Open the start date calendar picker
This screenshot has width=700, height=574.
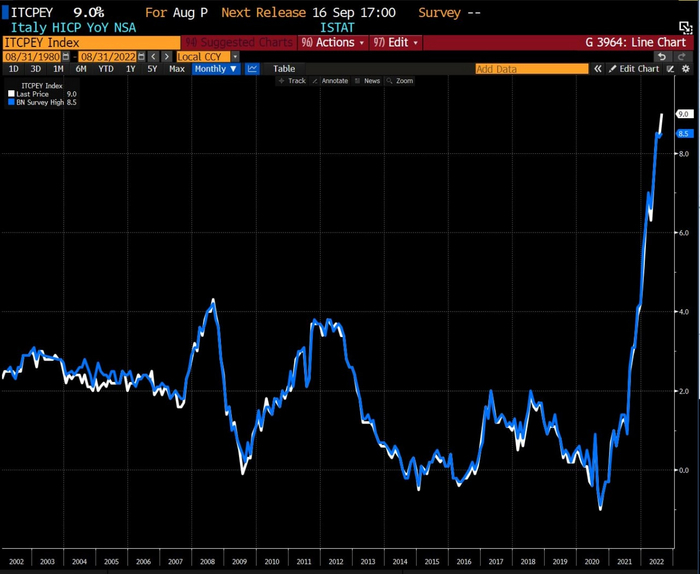(66, 57)
